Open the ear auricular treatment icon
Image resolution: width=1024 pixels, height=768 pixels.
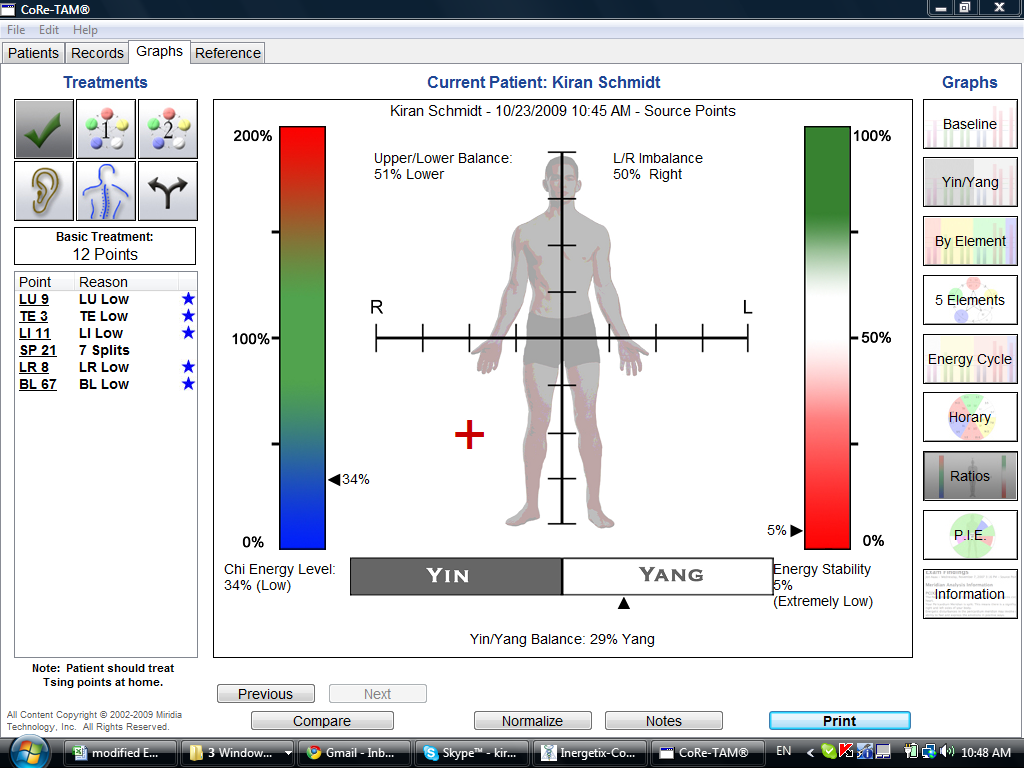click(x=44, y=191)
